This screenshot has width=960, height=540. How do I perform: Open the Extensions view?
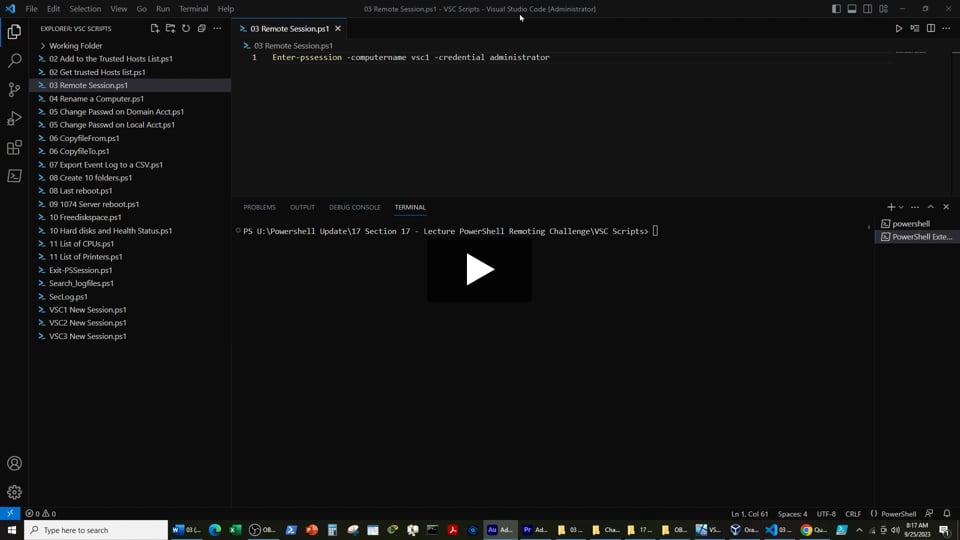14,148
